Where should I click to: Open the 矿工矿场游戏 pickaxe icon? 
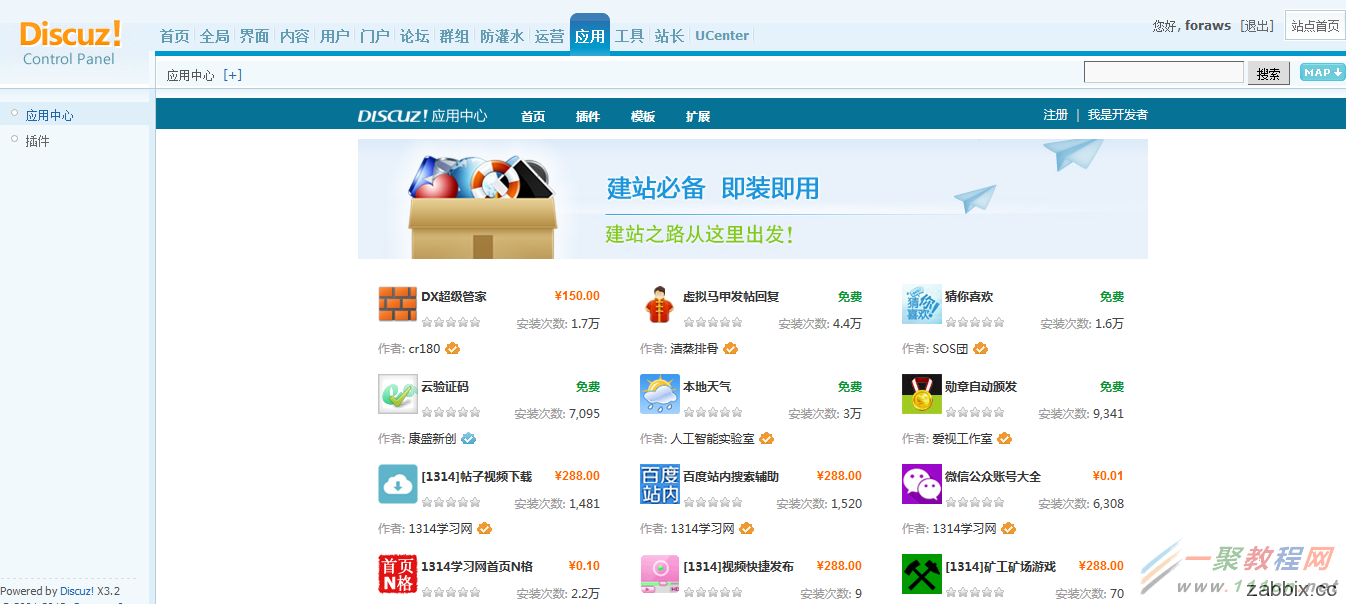[x=921, y=574]
